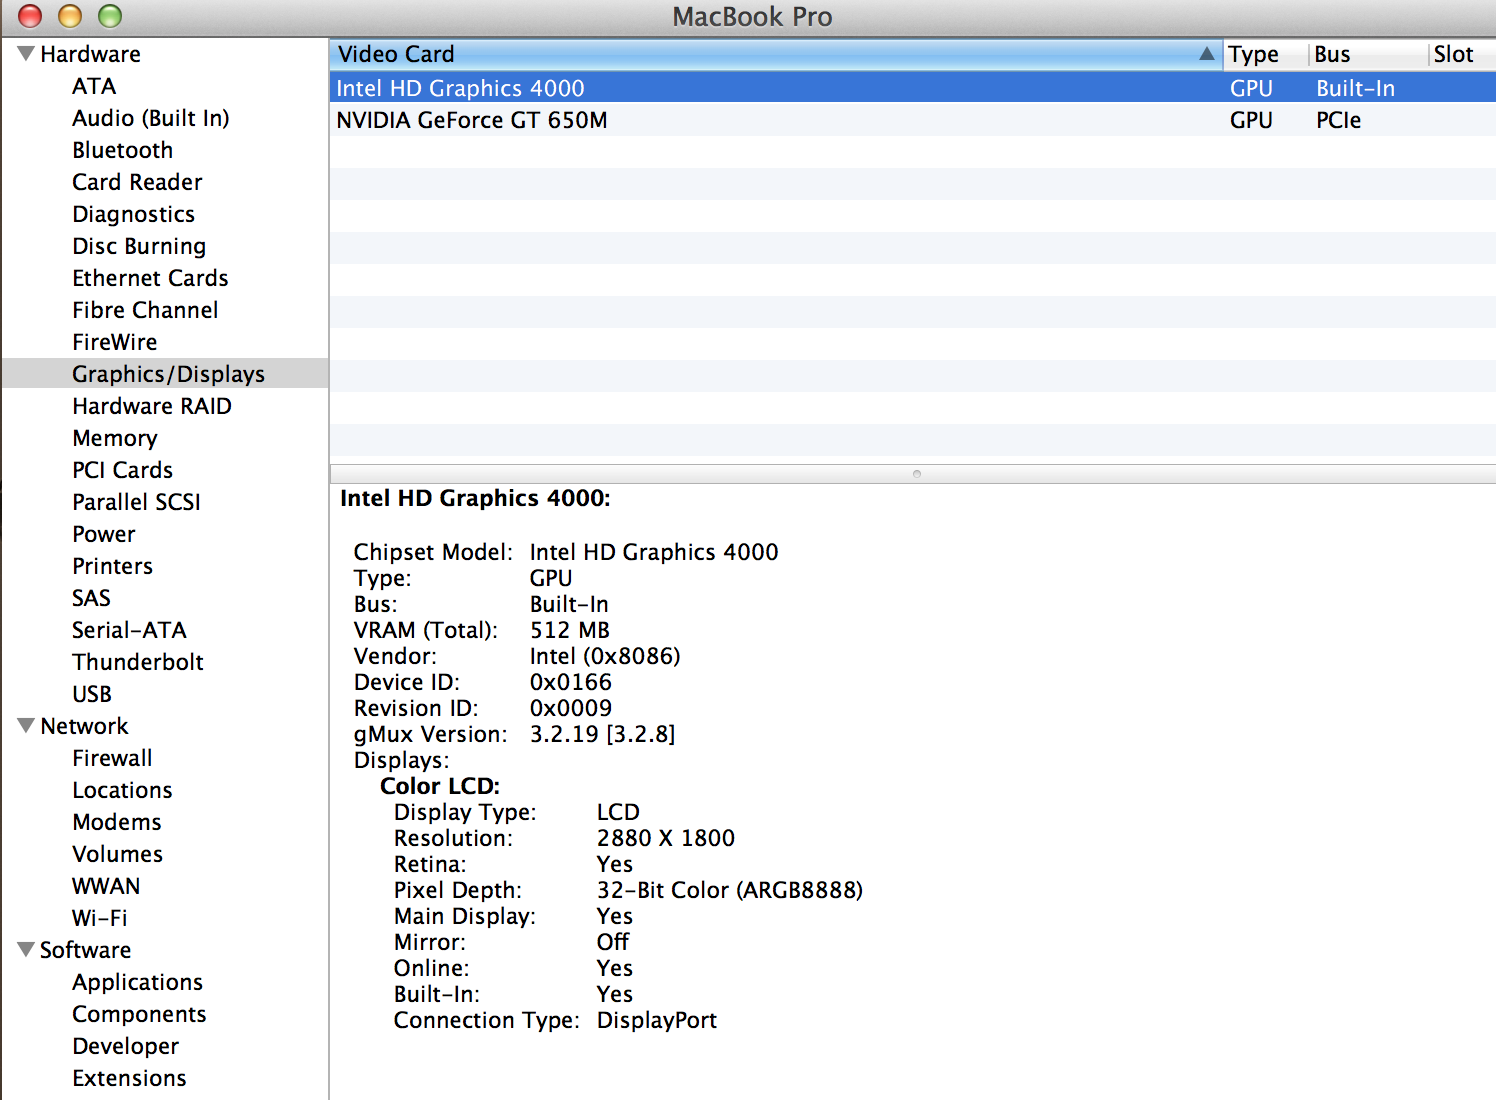The width and height of the screenshot is (1496, 1100).
Task: Click the Network category label
Action: pos(84,726)
